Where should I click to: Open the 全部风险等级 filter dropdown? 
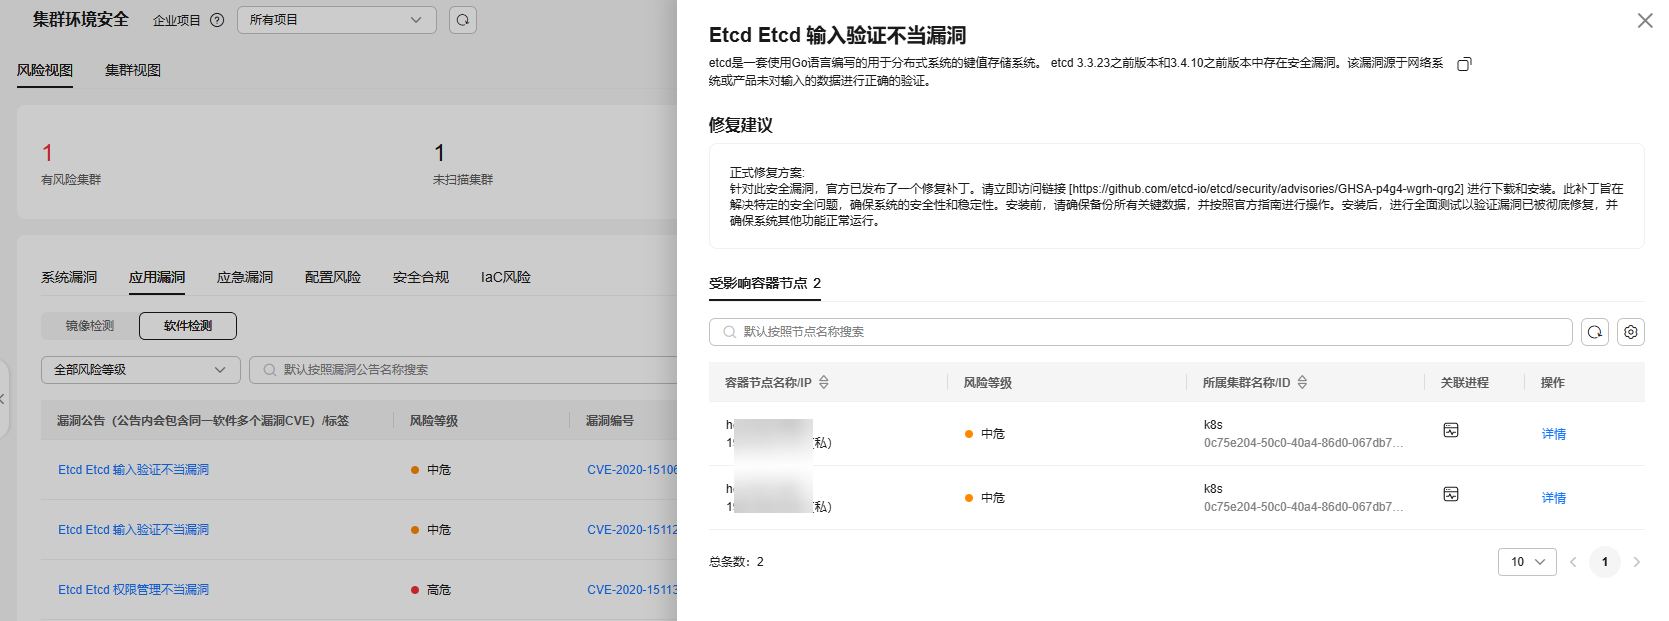click(x=140, y=370)
